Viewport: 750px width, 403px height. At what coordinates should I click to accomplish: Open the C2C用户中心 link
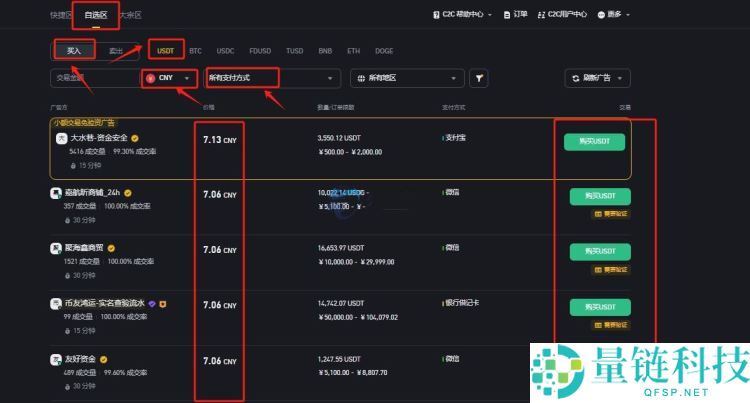pyautogui.click(x=567, y=15)
